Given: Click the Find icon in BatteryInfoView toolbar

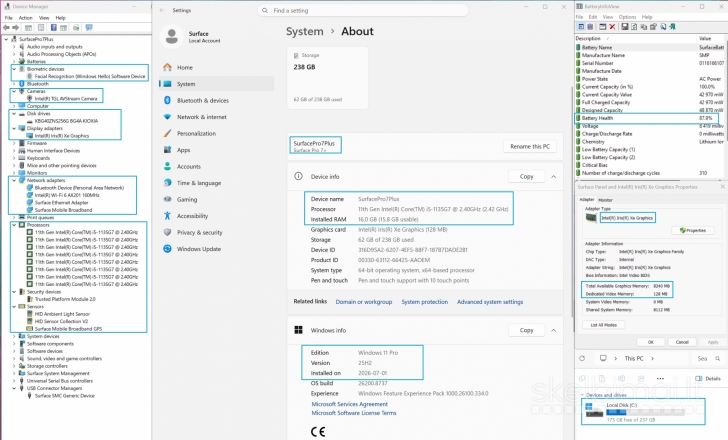Looking at the screenshot, I should [663, 26].
